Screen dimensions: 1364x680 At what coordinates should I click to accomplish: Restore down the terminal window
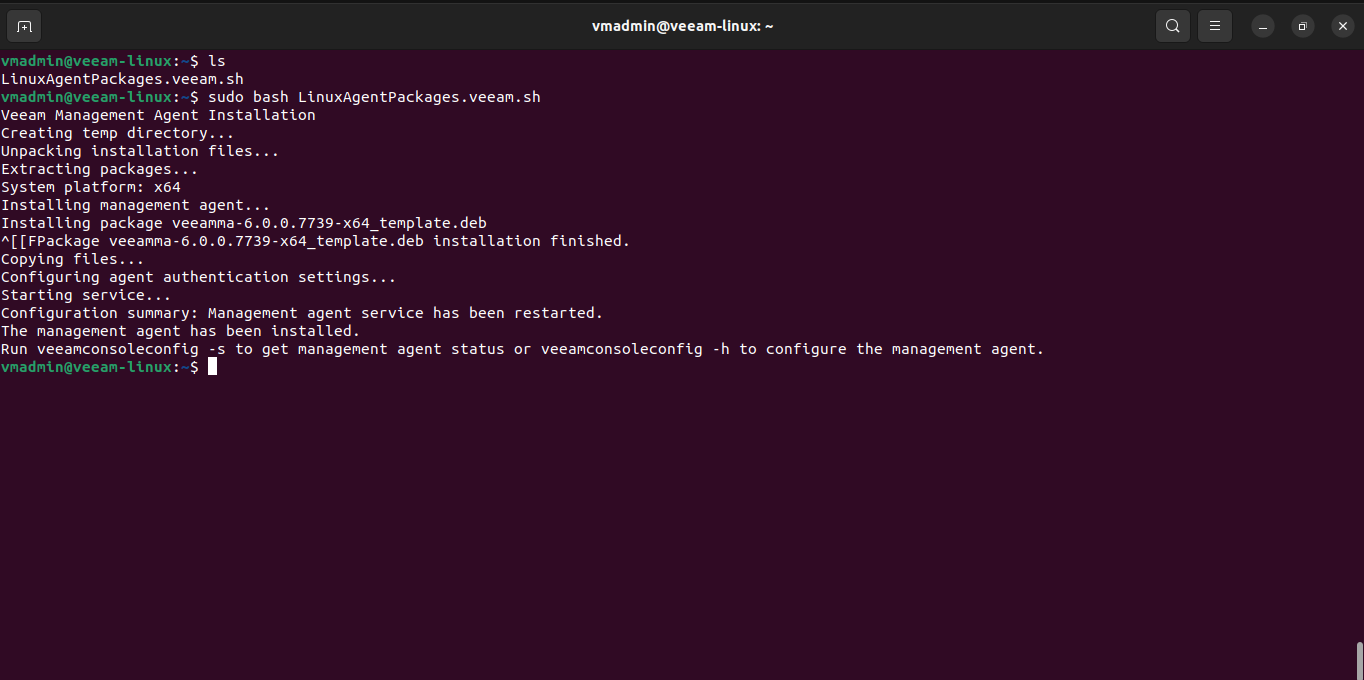point(1303,26)
